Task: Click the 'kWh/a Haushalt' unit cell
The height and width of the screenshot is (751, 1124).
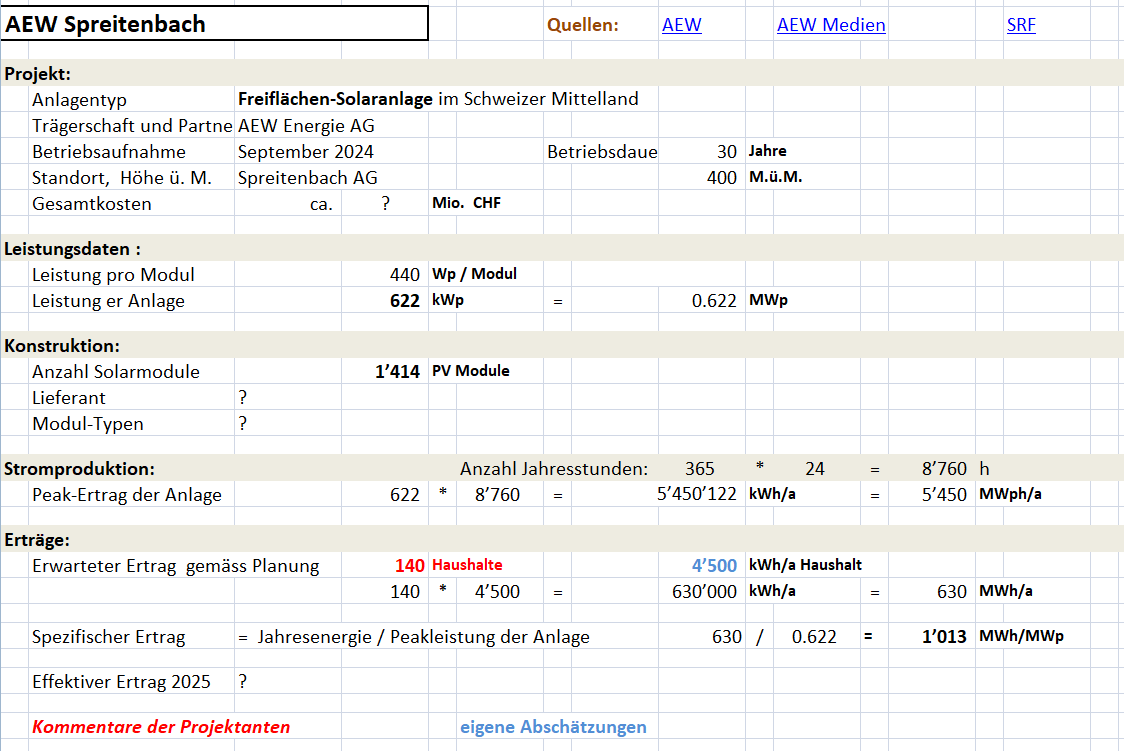Action: tap(805, 565)
